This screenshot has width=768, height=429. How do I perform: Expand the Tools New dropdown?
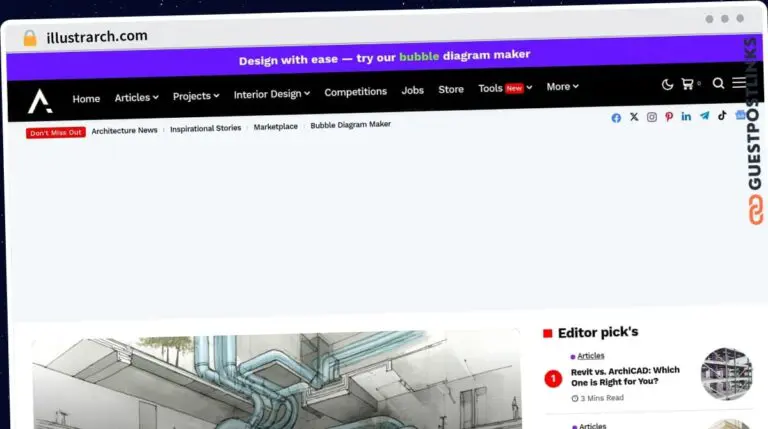(x=505, y=88)
